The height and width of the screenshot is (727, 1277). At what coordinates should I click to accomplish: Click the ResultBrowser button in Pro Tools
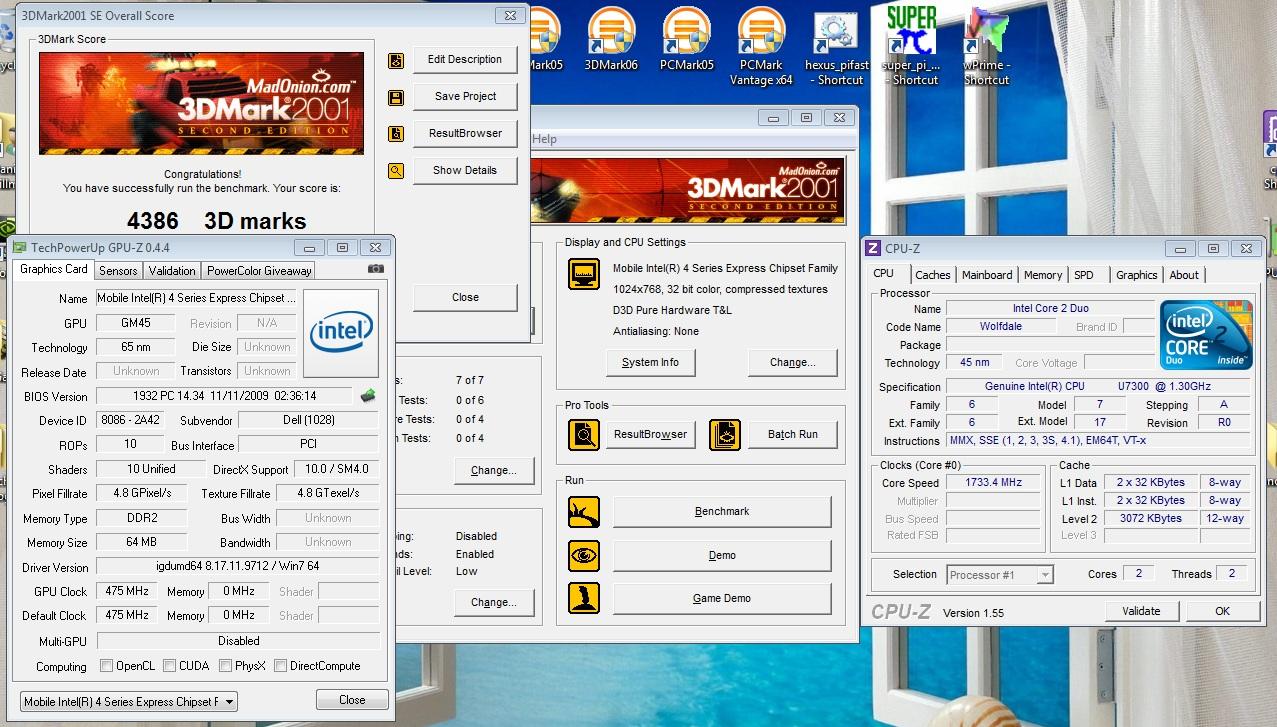(x=650, y=435)
